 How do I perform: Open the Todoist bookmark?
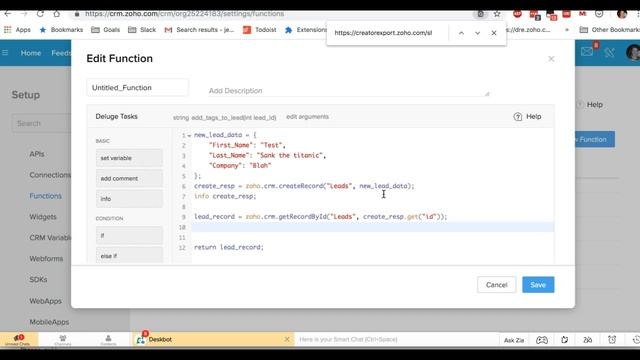pos(260,30)
